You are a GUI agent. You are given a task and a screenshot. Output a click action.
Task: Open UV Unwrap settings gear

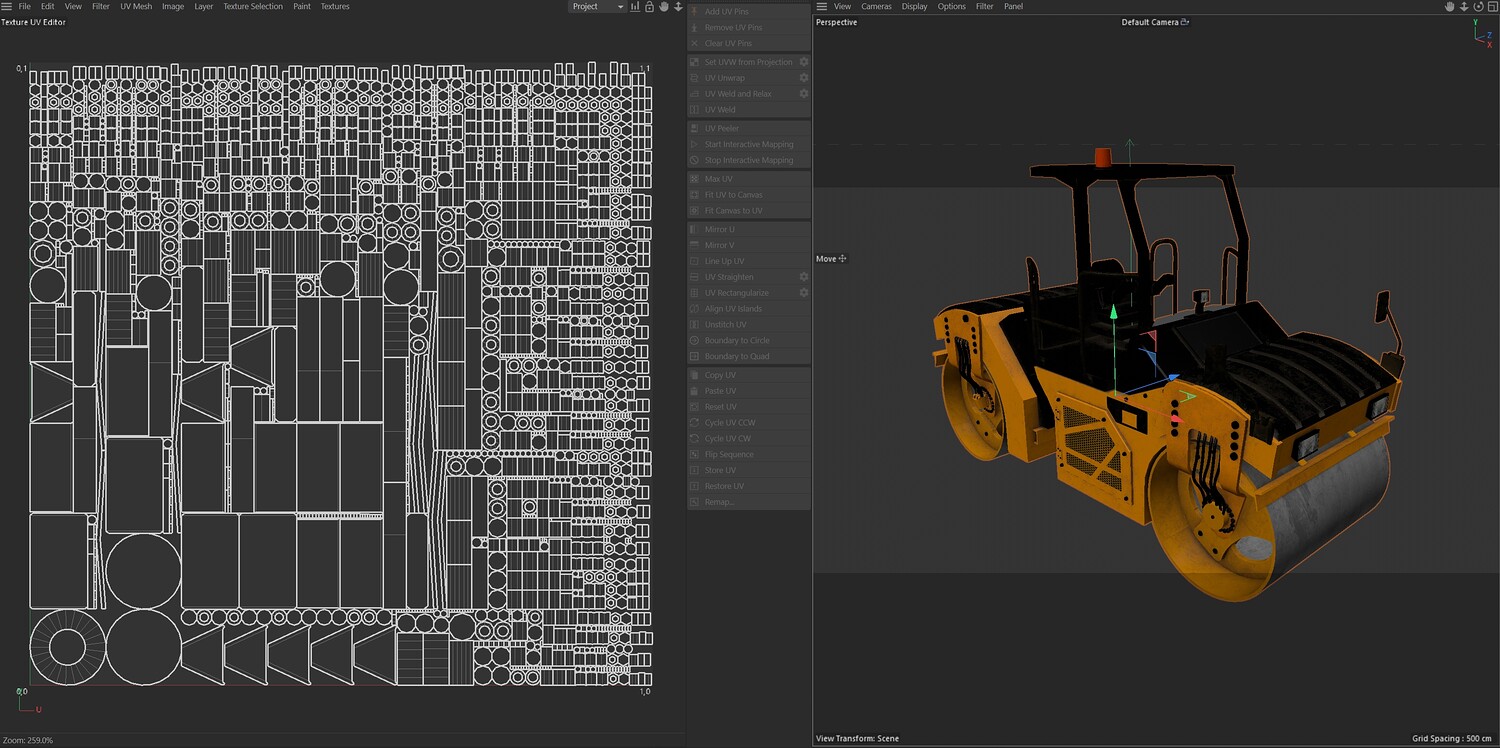803,78
